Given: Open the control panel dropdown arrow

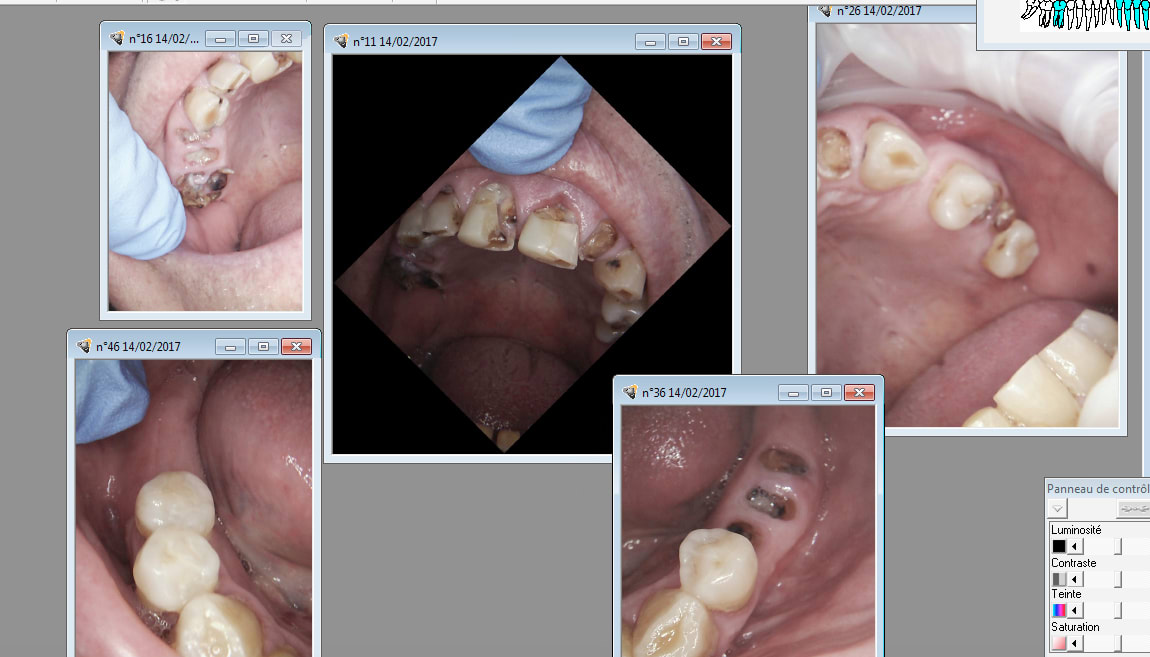Looking at the screenshot, I should pos(1058,509).
